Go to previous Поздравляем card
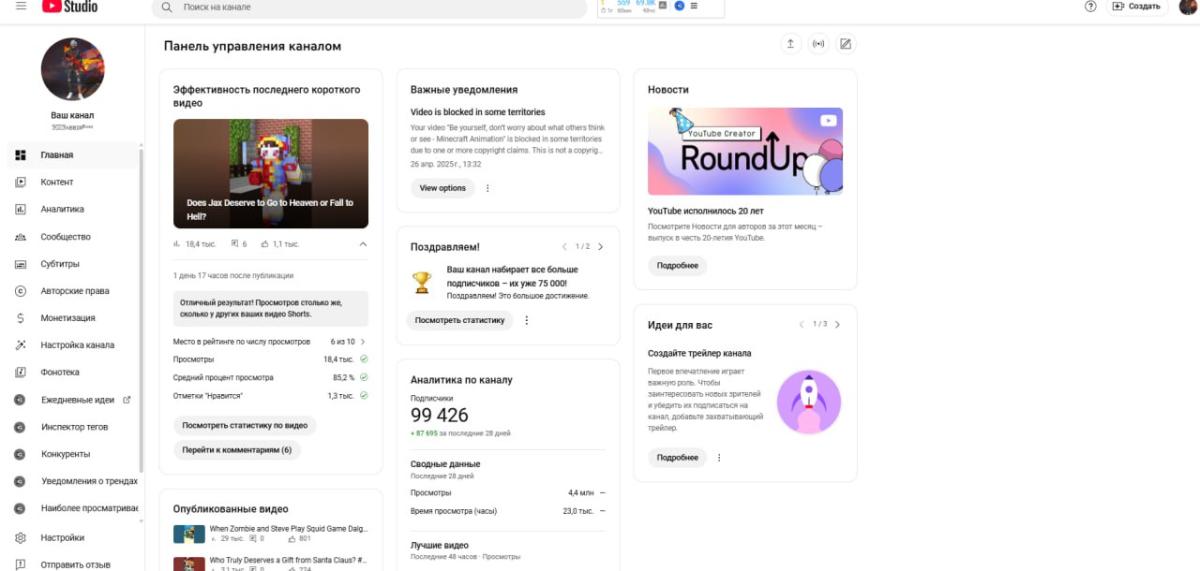The height and width of the screenshot is (571, 1200). pyautogui.click(x=564, y=246)
